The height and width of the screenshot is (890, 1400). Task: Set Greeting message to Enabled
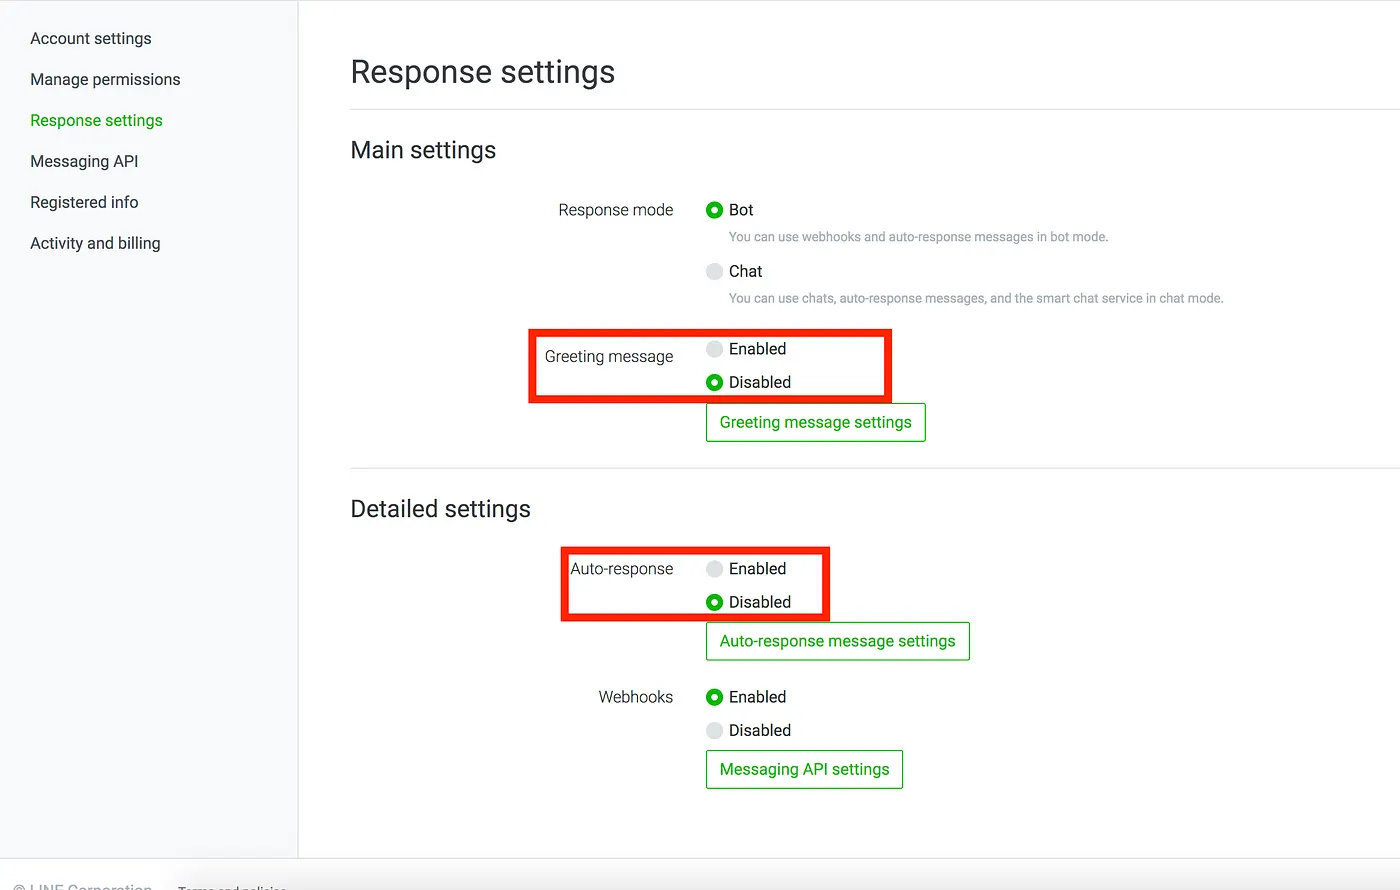714,349
